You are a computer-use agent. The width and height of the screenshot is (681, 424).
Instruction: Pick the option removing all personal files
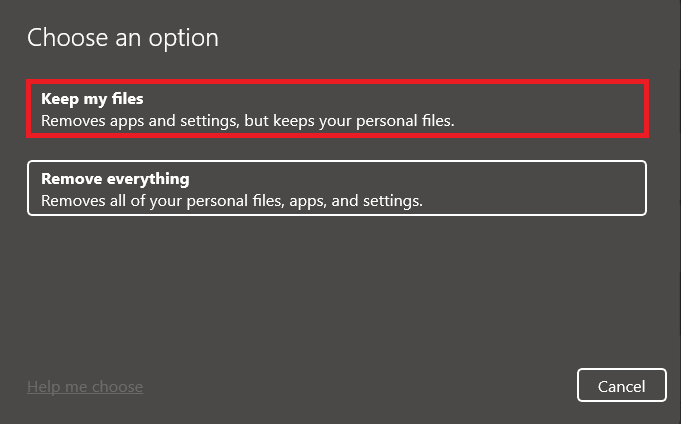pos(337,189)
